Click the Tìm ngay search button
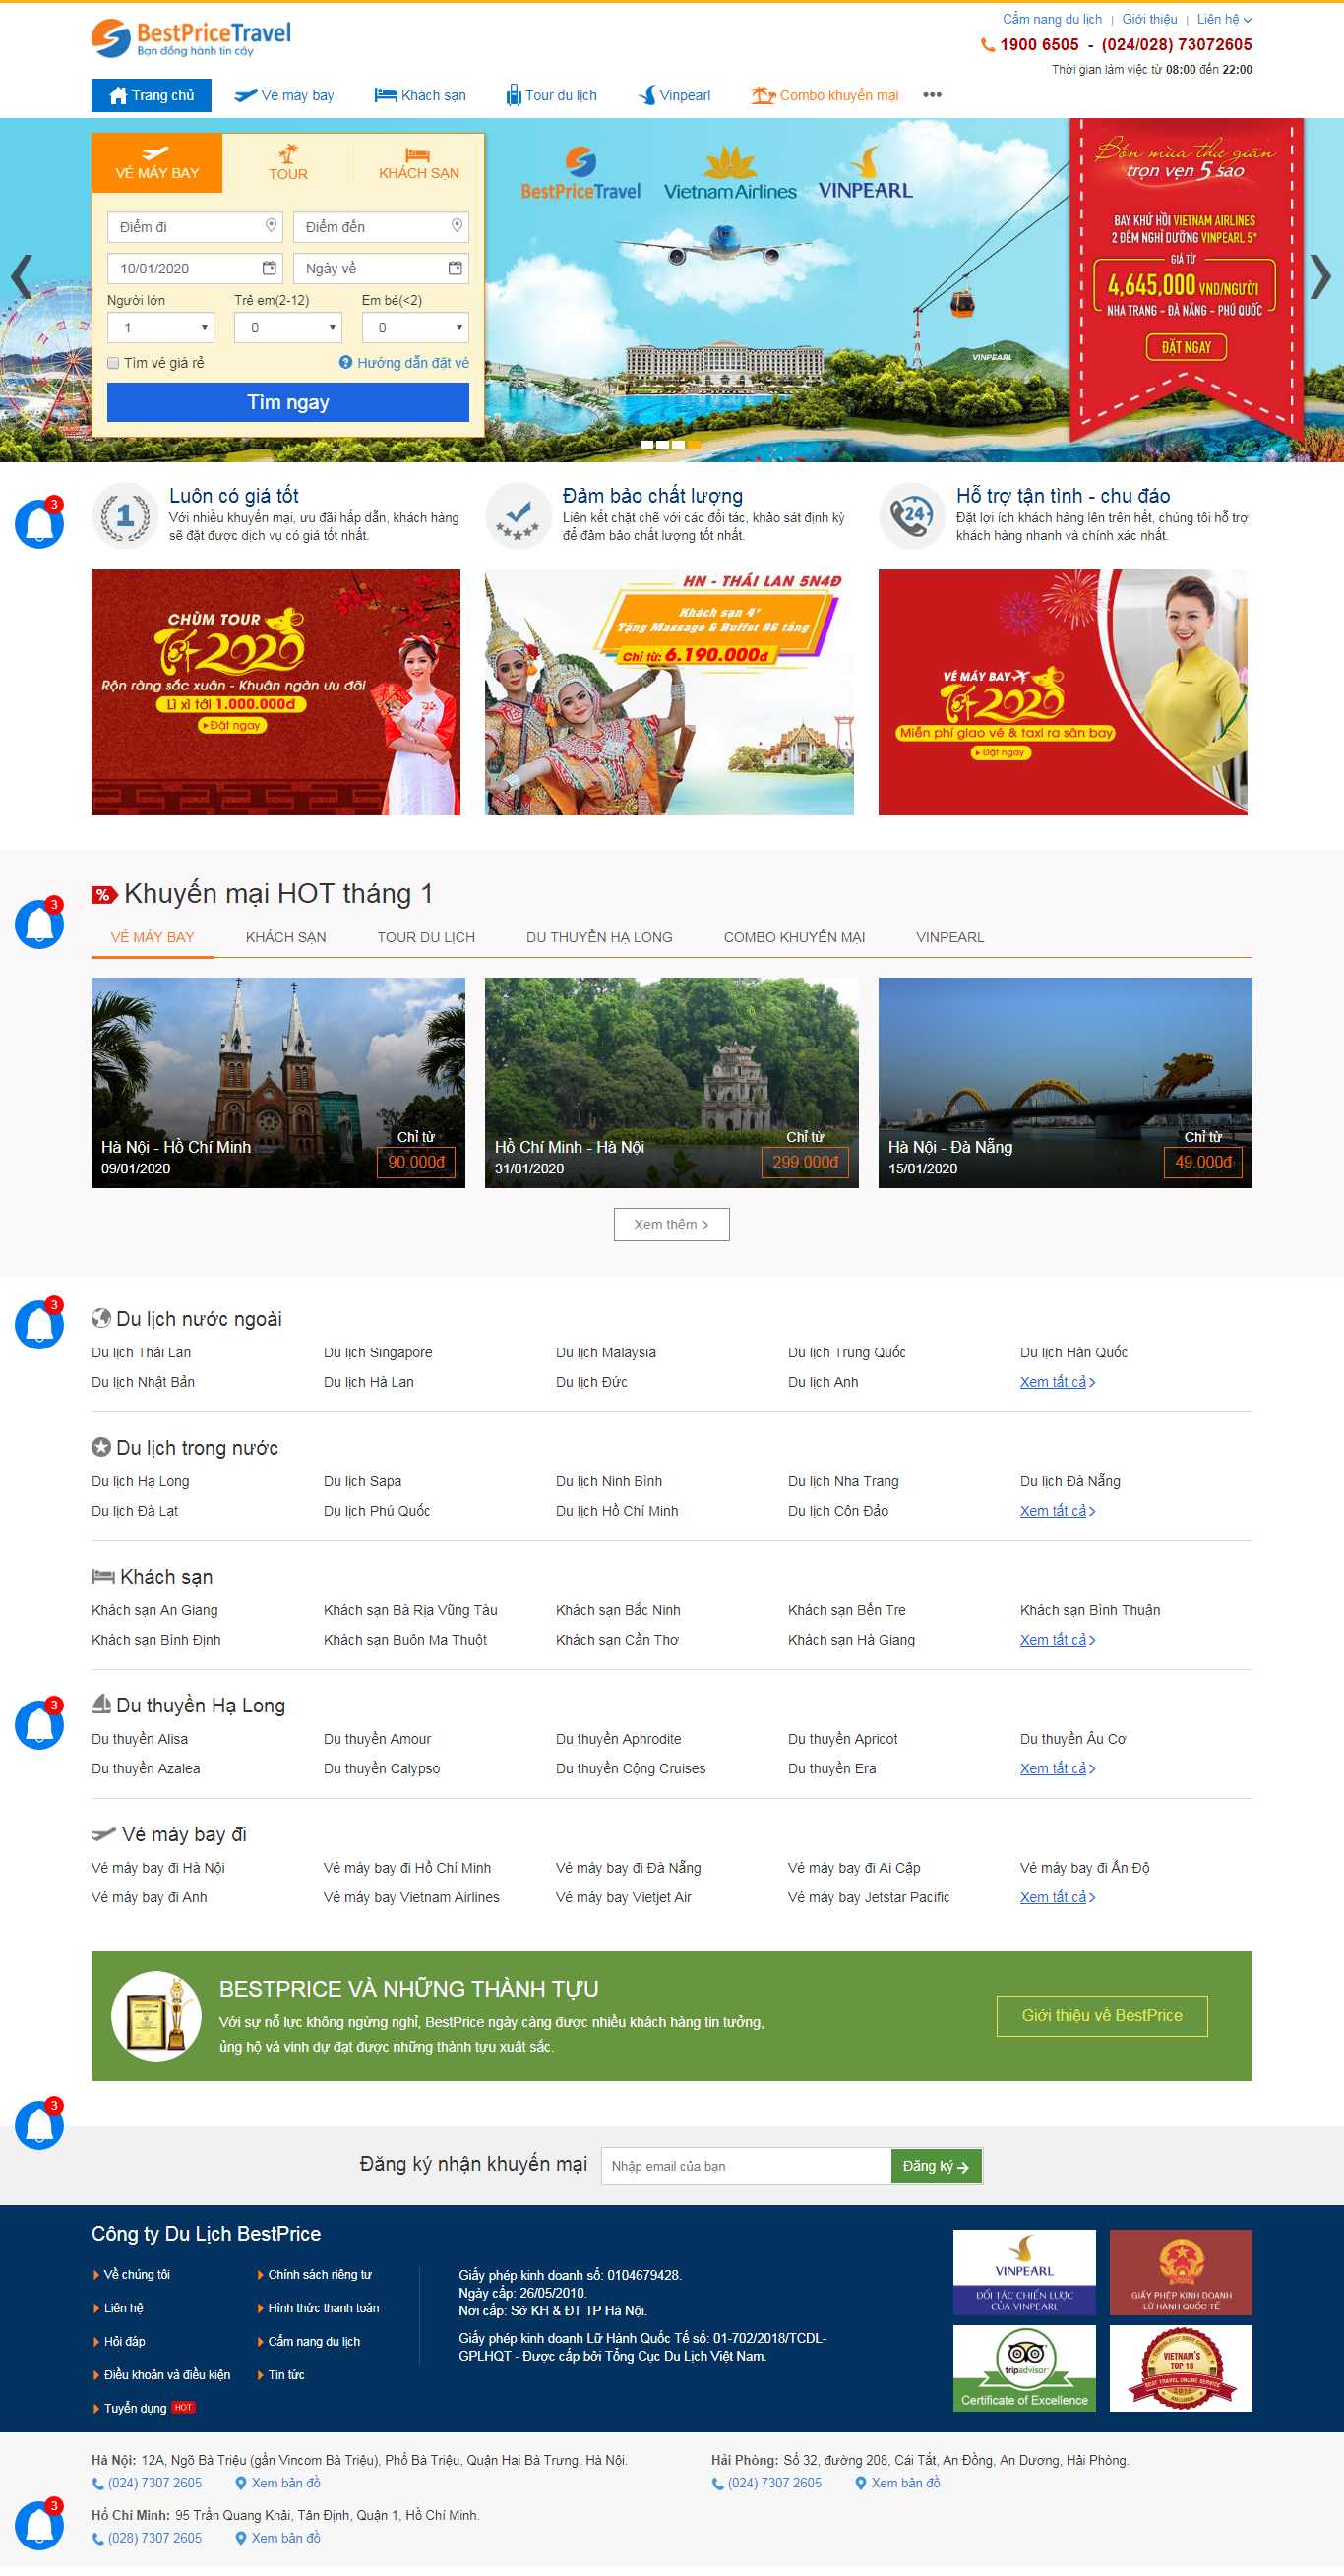Screen dimensions: 1344x2576 (288, 402)
